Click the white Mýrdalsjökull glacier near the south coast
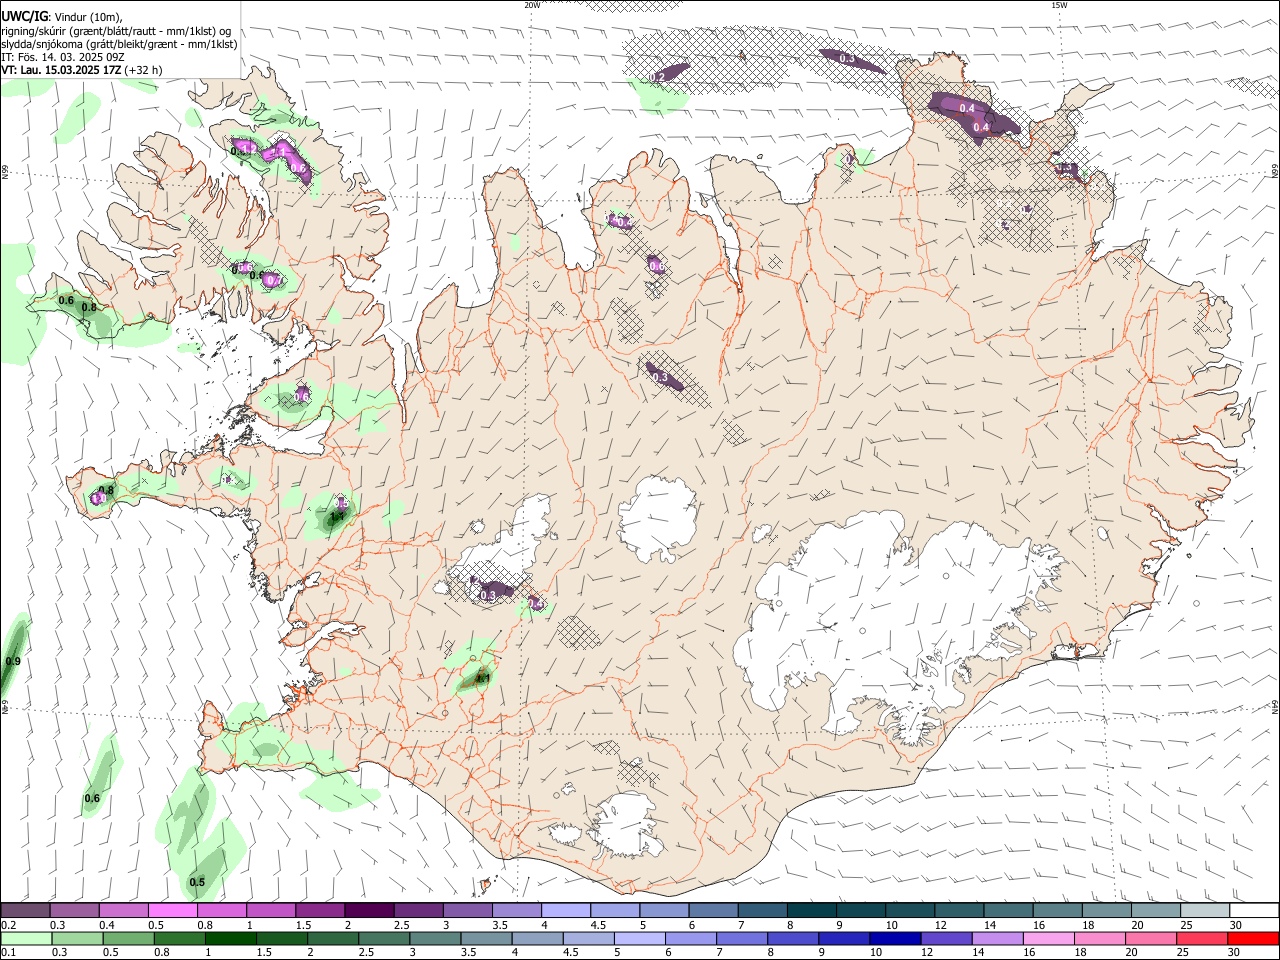 click(x=627, y=825)
